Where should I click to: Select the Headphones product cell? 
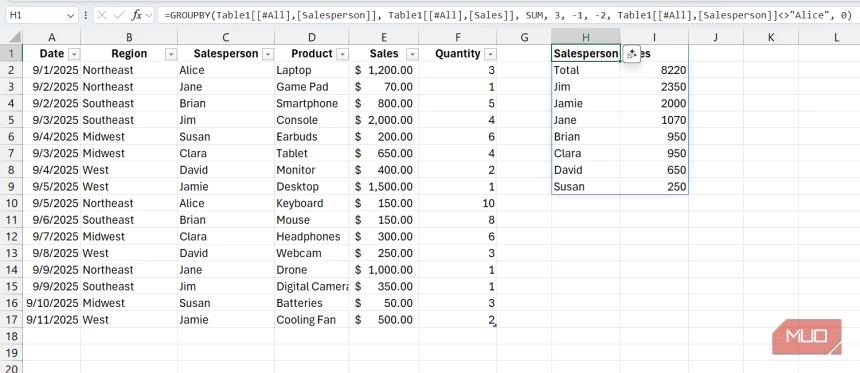312,236
